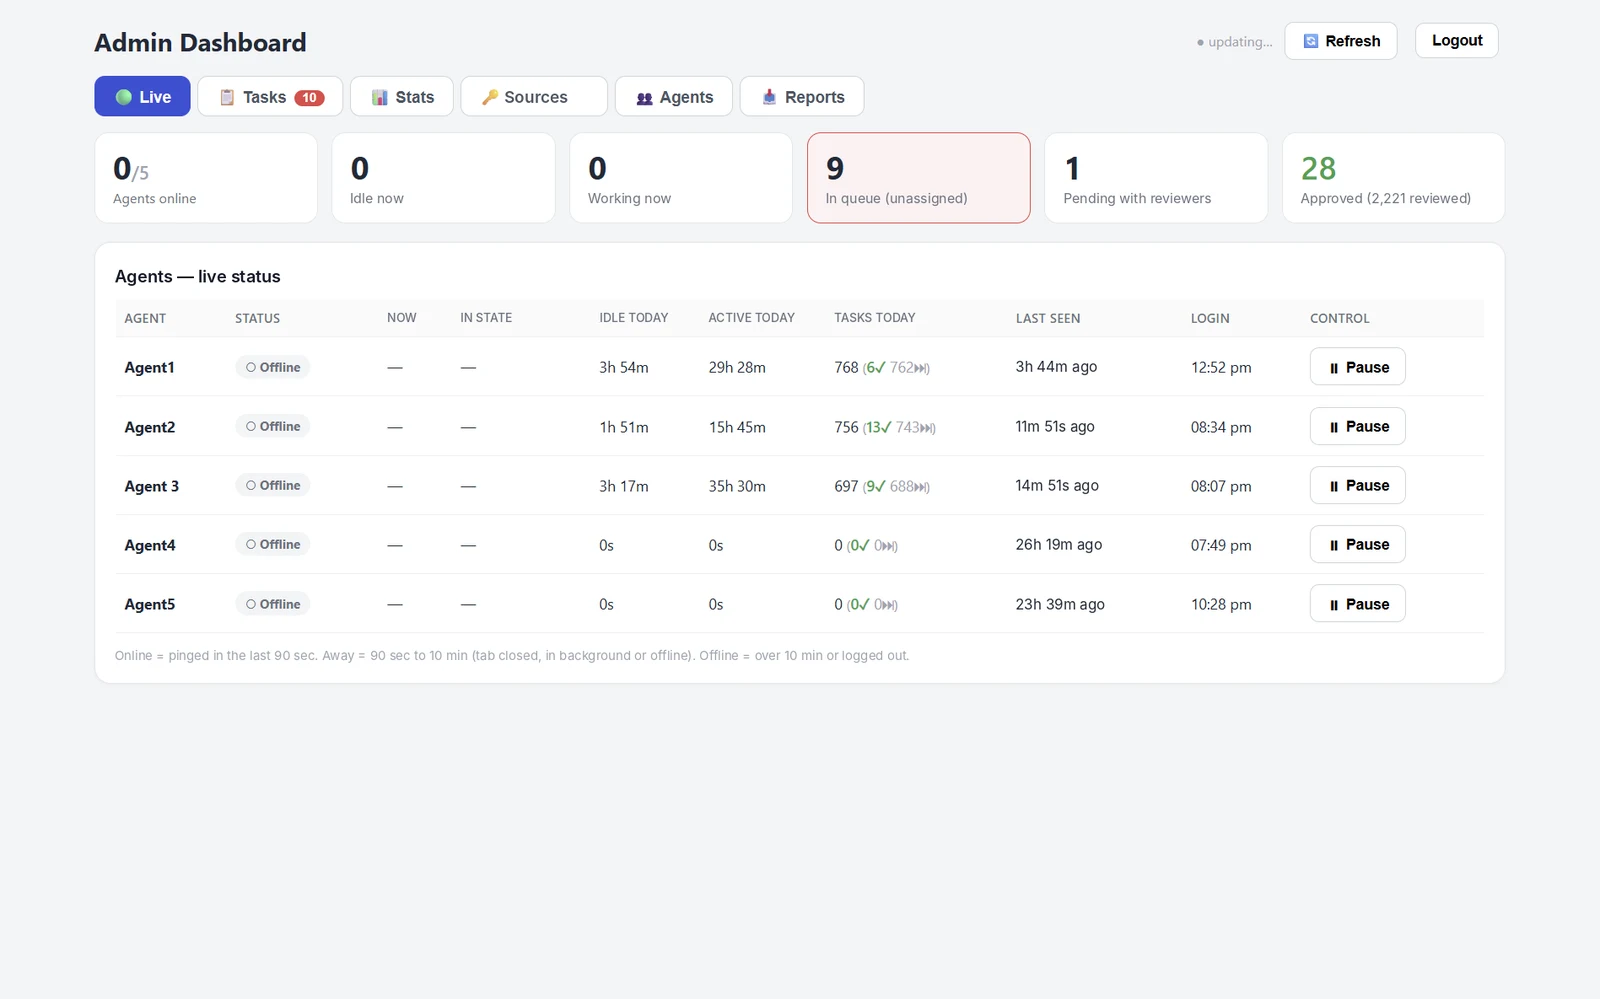Click Agent4 Offline status badge
1600x999 pixels.
click(x=273, y=544)
